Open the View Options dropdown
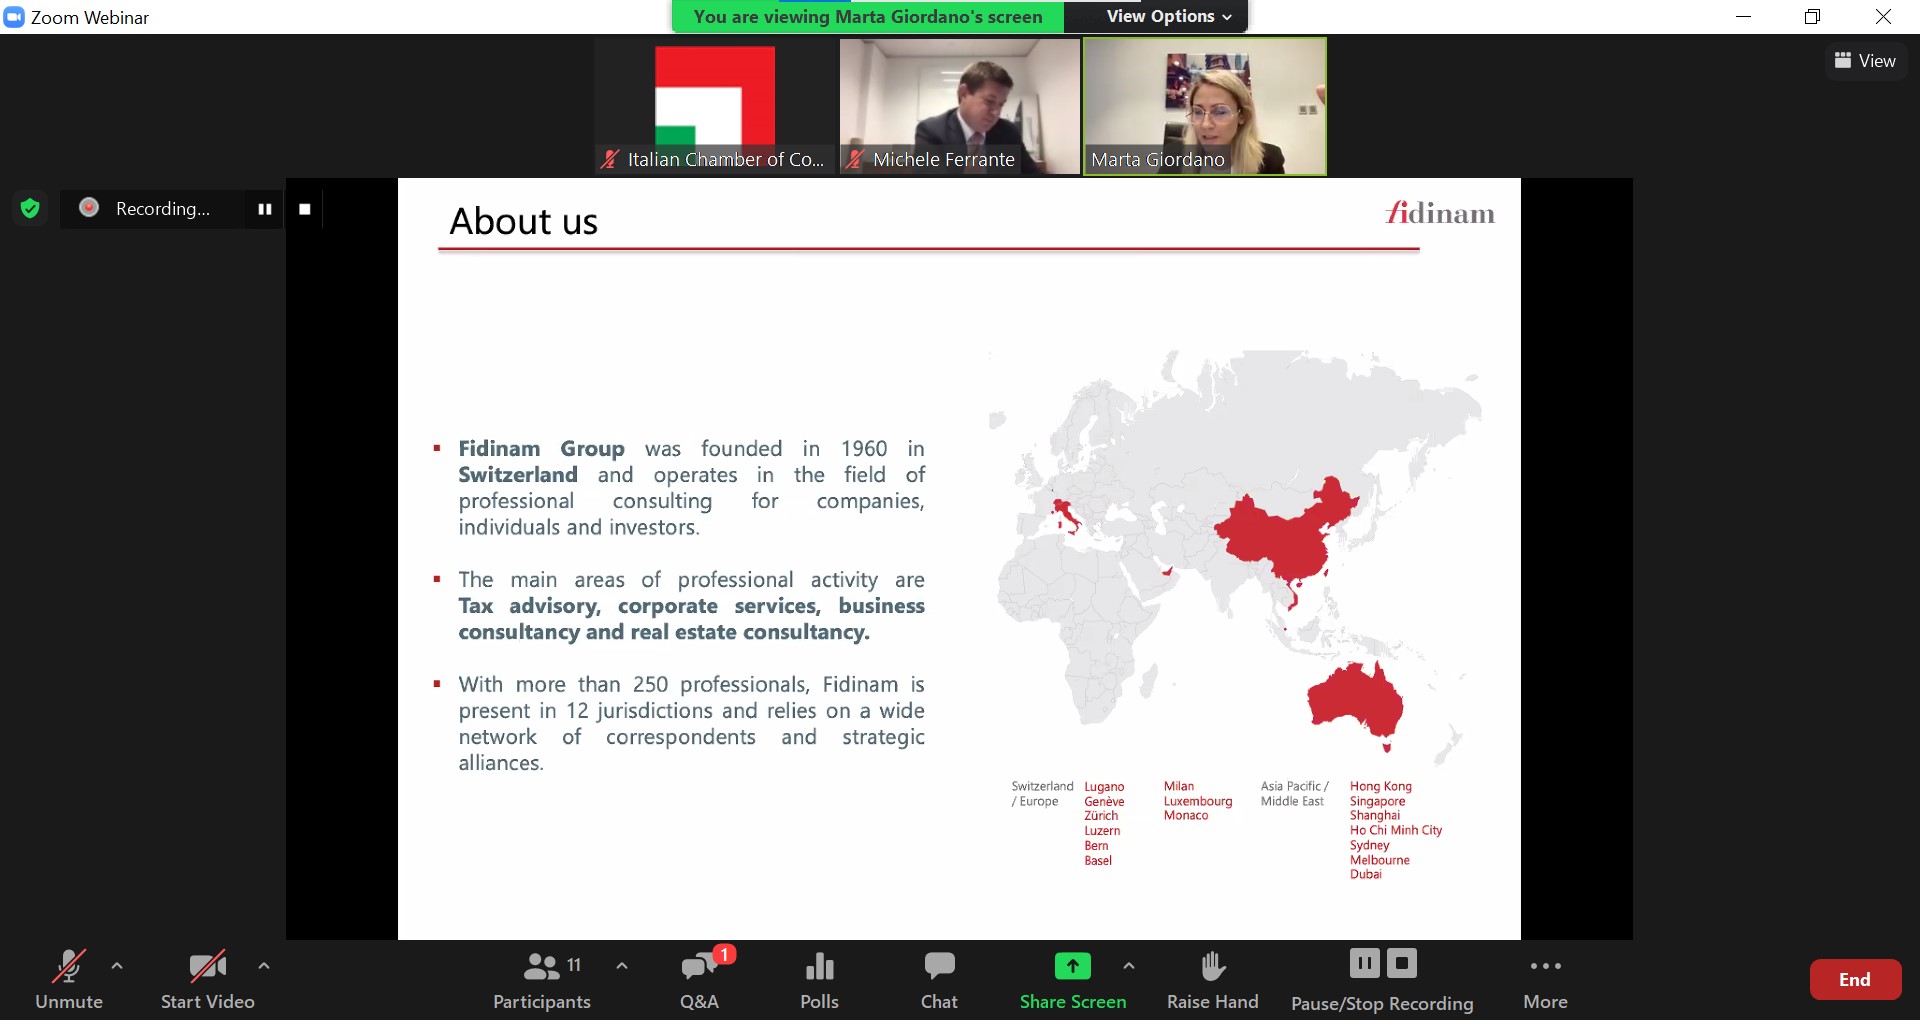The image size is (1920, 1020). (1168, 16)
